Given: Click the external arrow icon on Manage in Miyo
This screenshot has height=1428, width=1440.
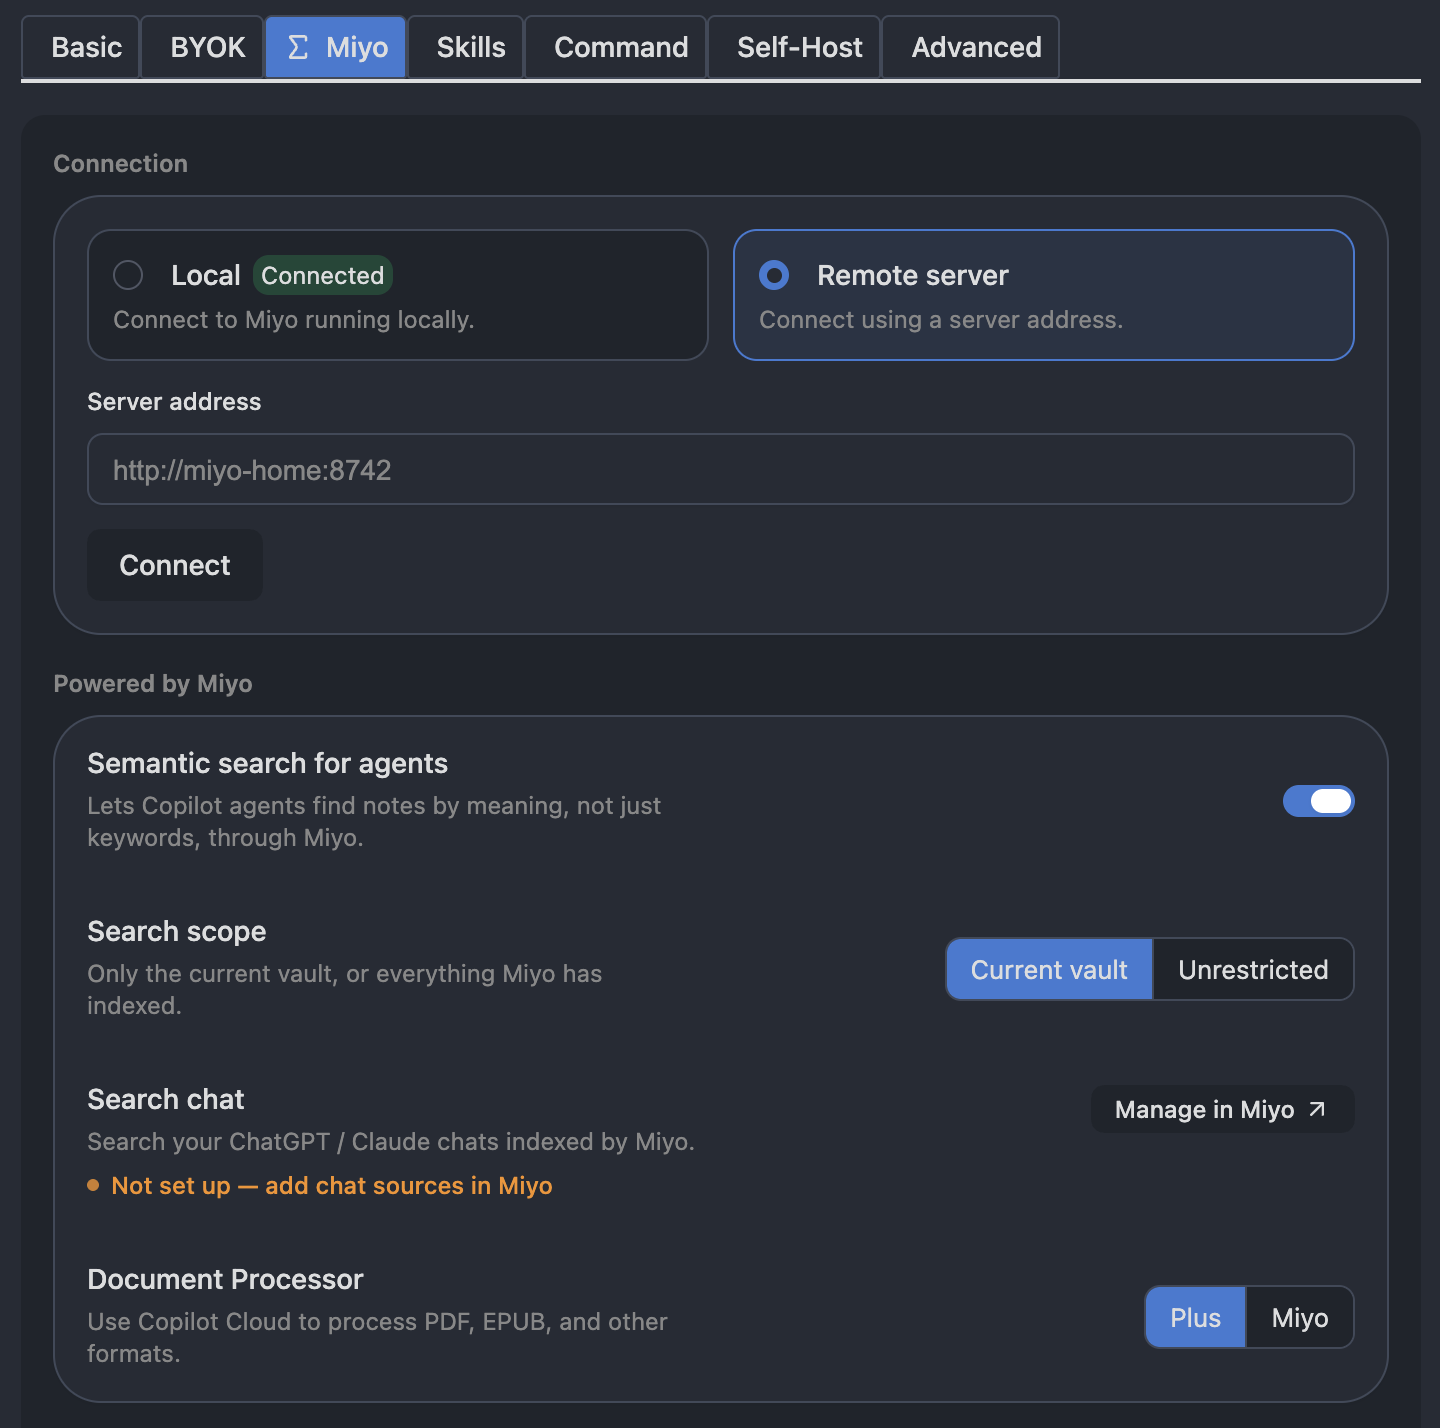Looking at the screenshot, I should [x=1317, y=1109].
